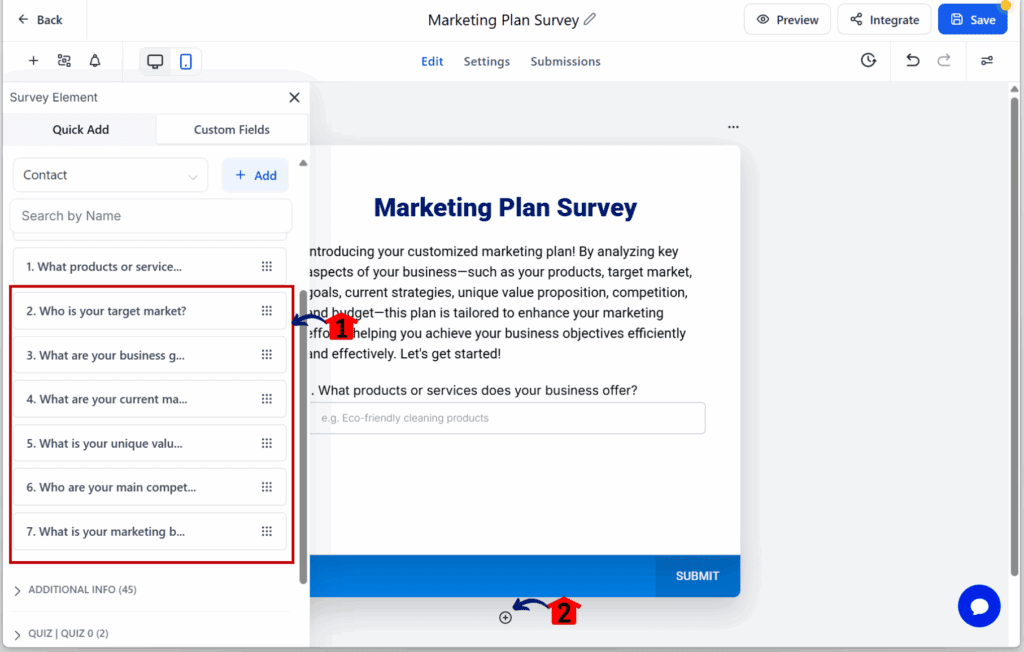Undo the last change

(x=912, y=61)
